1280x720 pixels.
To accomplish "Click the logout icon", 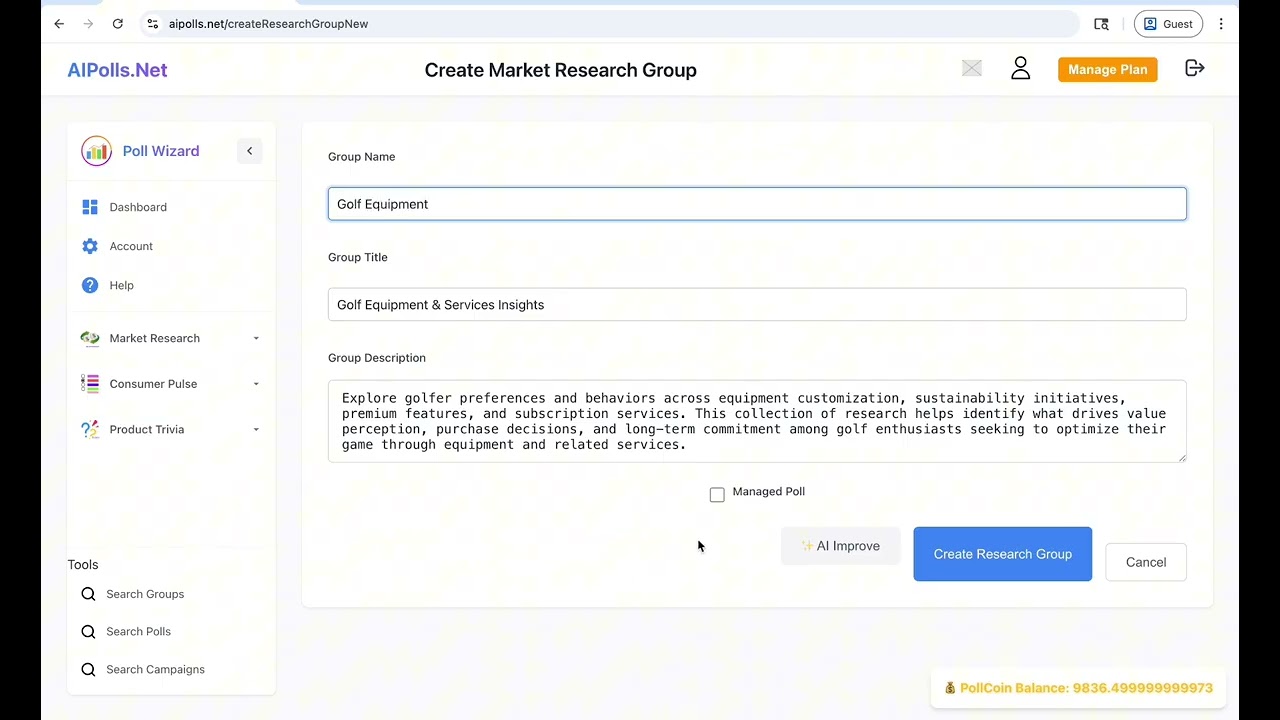I will 1195,68.
